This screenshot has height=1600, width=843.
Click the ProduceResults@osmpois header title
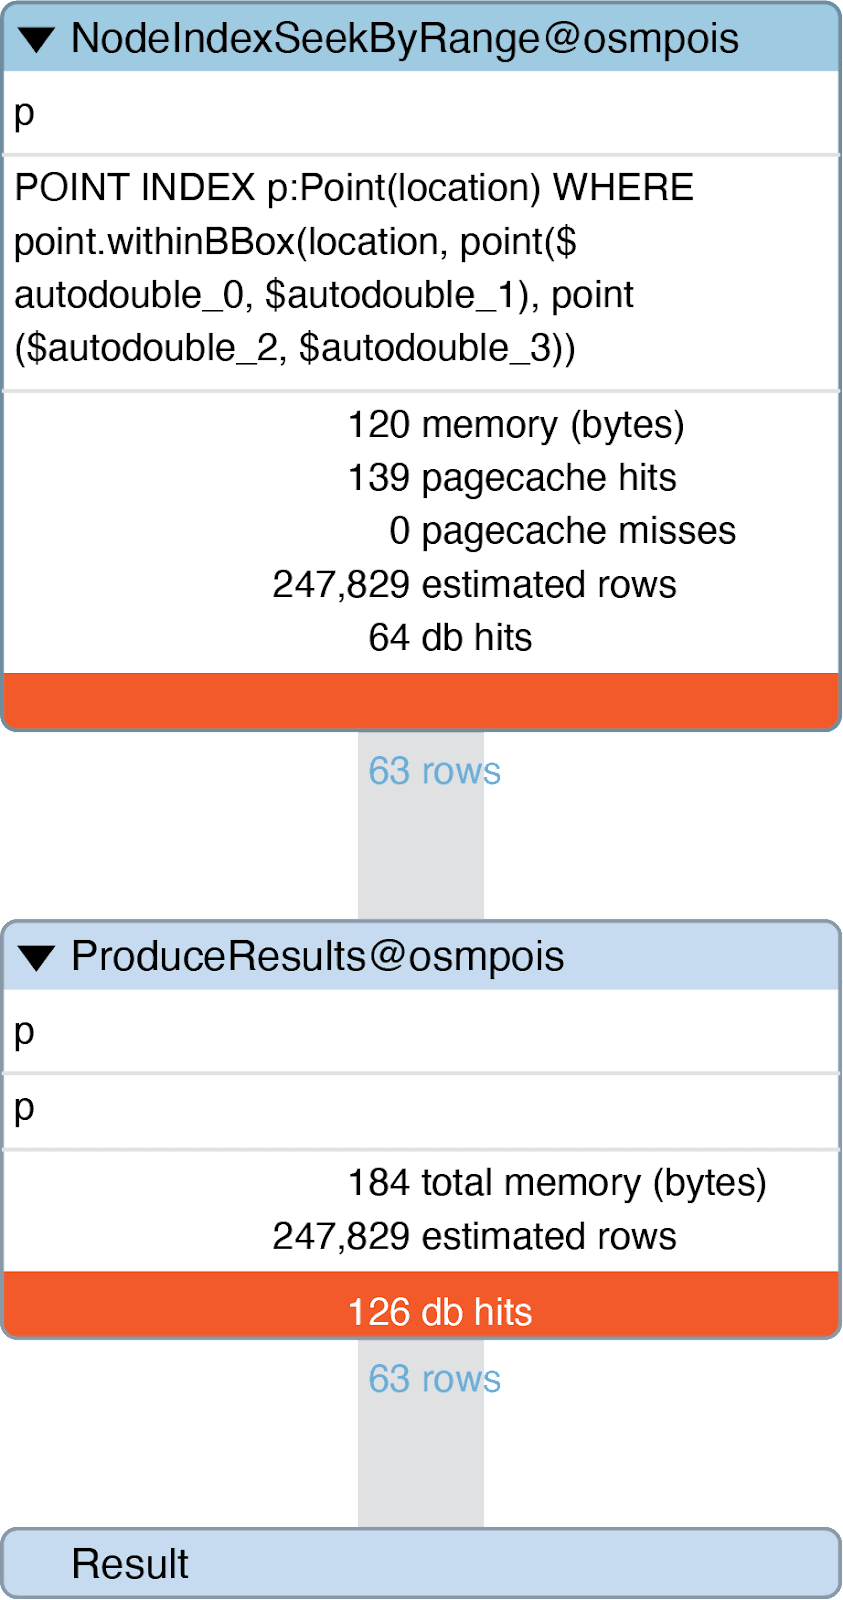tap(317, 957)
